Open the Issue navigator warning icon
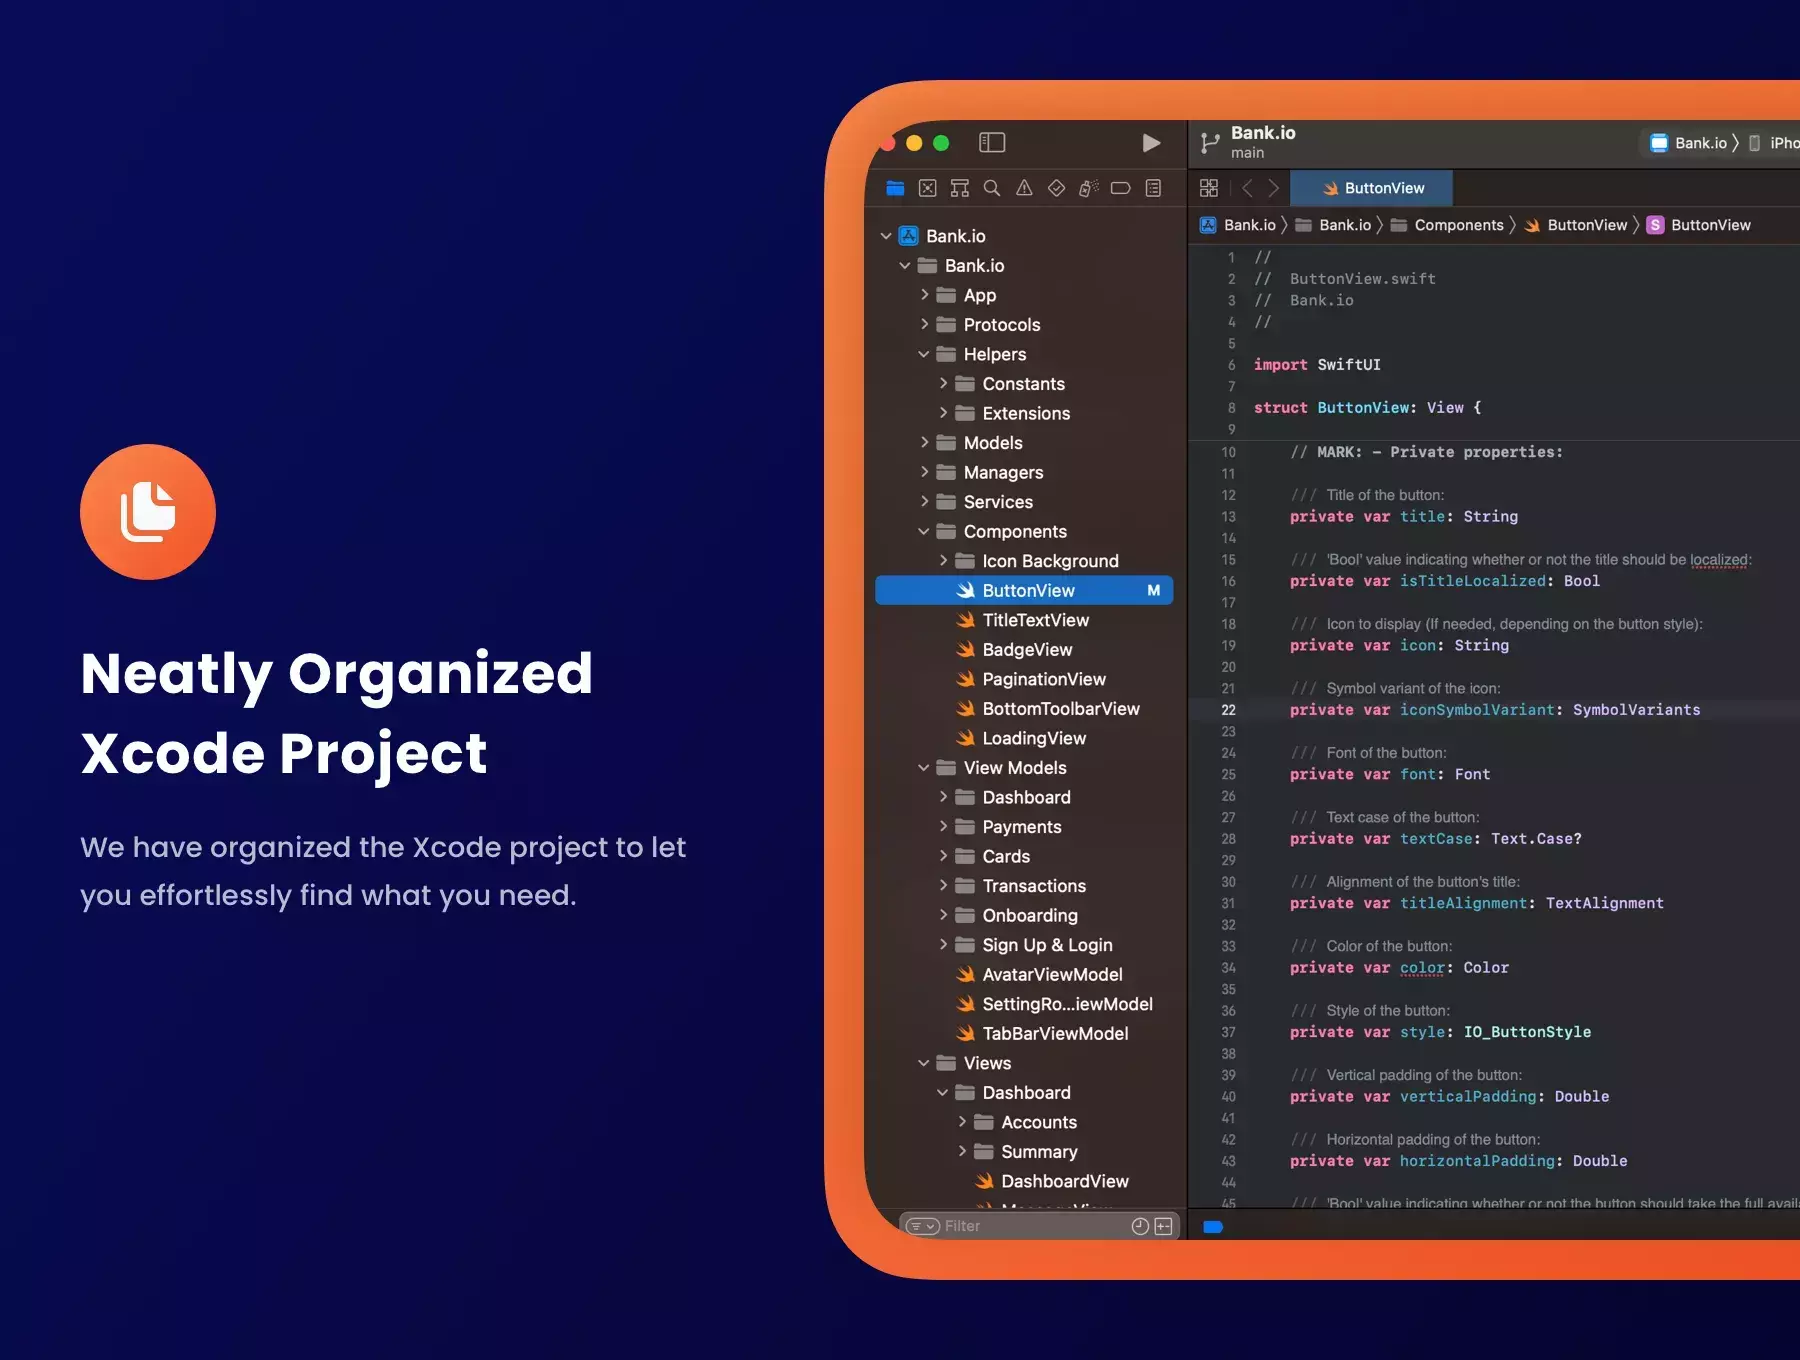 pos(1024,188)
